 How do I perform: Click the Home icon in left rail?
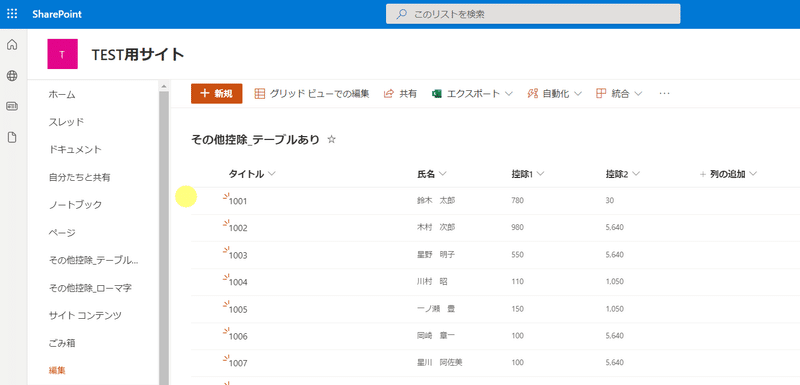click(12, 45)
